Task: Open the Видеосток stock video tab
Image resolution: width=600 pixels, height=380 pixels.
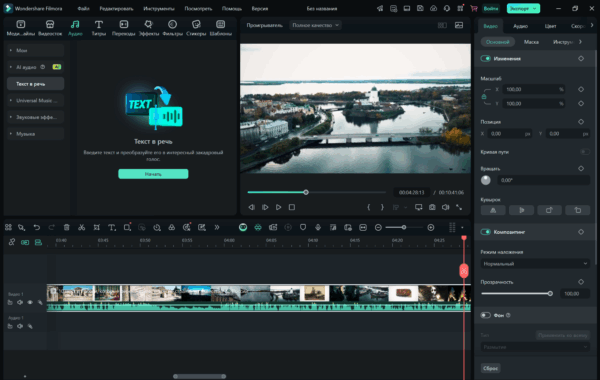Action: tap(50, 28)
